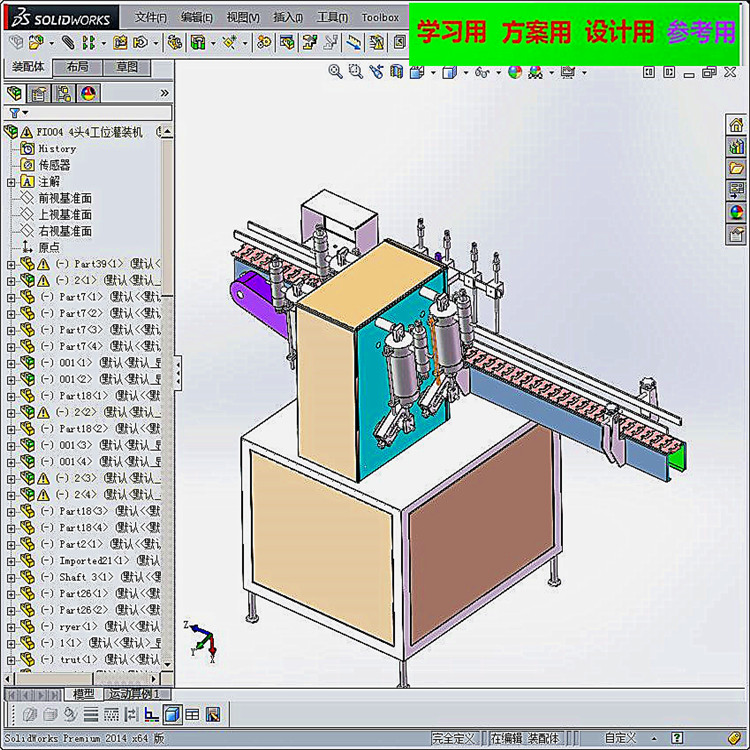750x750 pixels.
Task: Click the Section View icon
Action: [397, 72]
